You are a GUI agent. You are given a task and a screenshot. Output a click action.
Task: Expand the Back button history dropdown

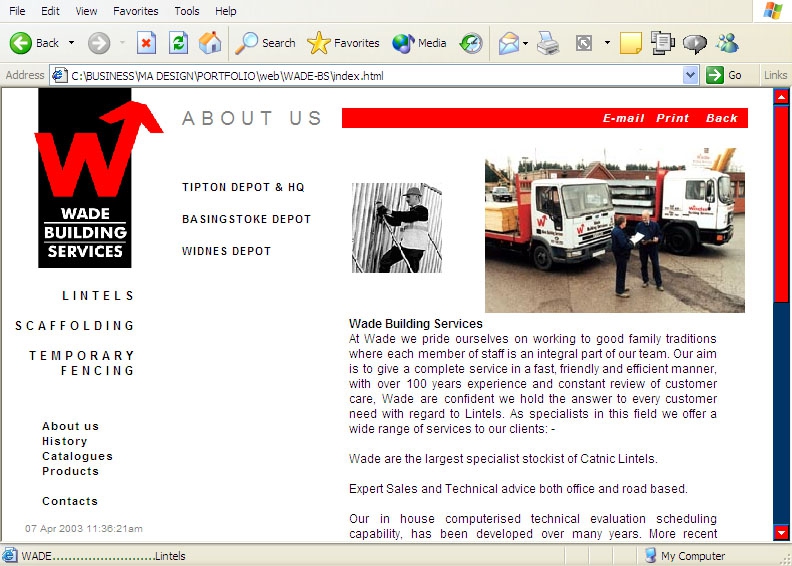pyautogui.click(x=71, y=43)
